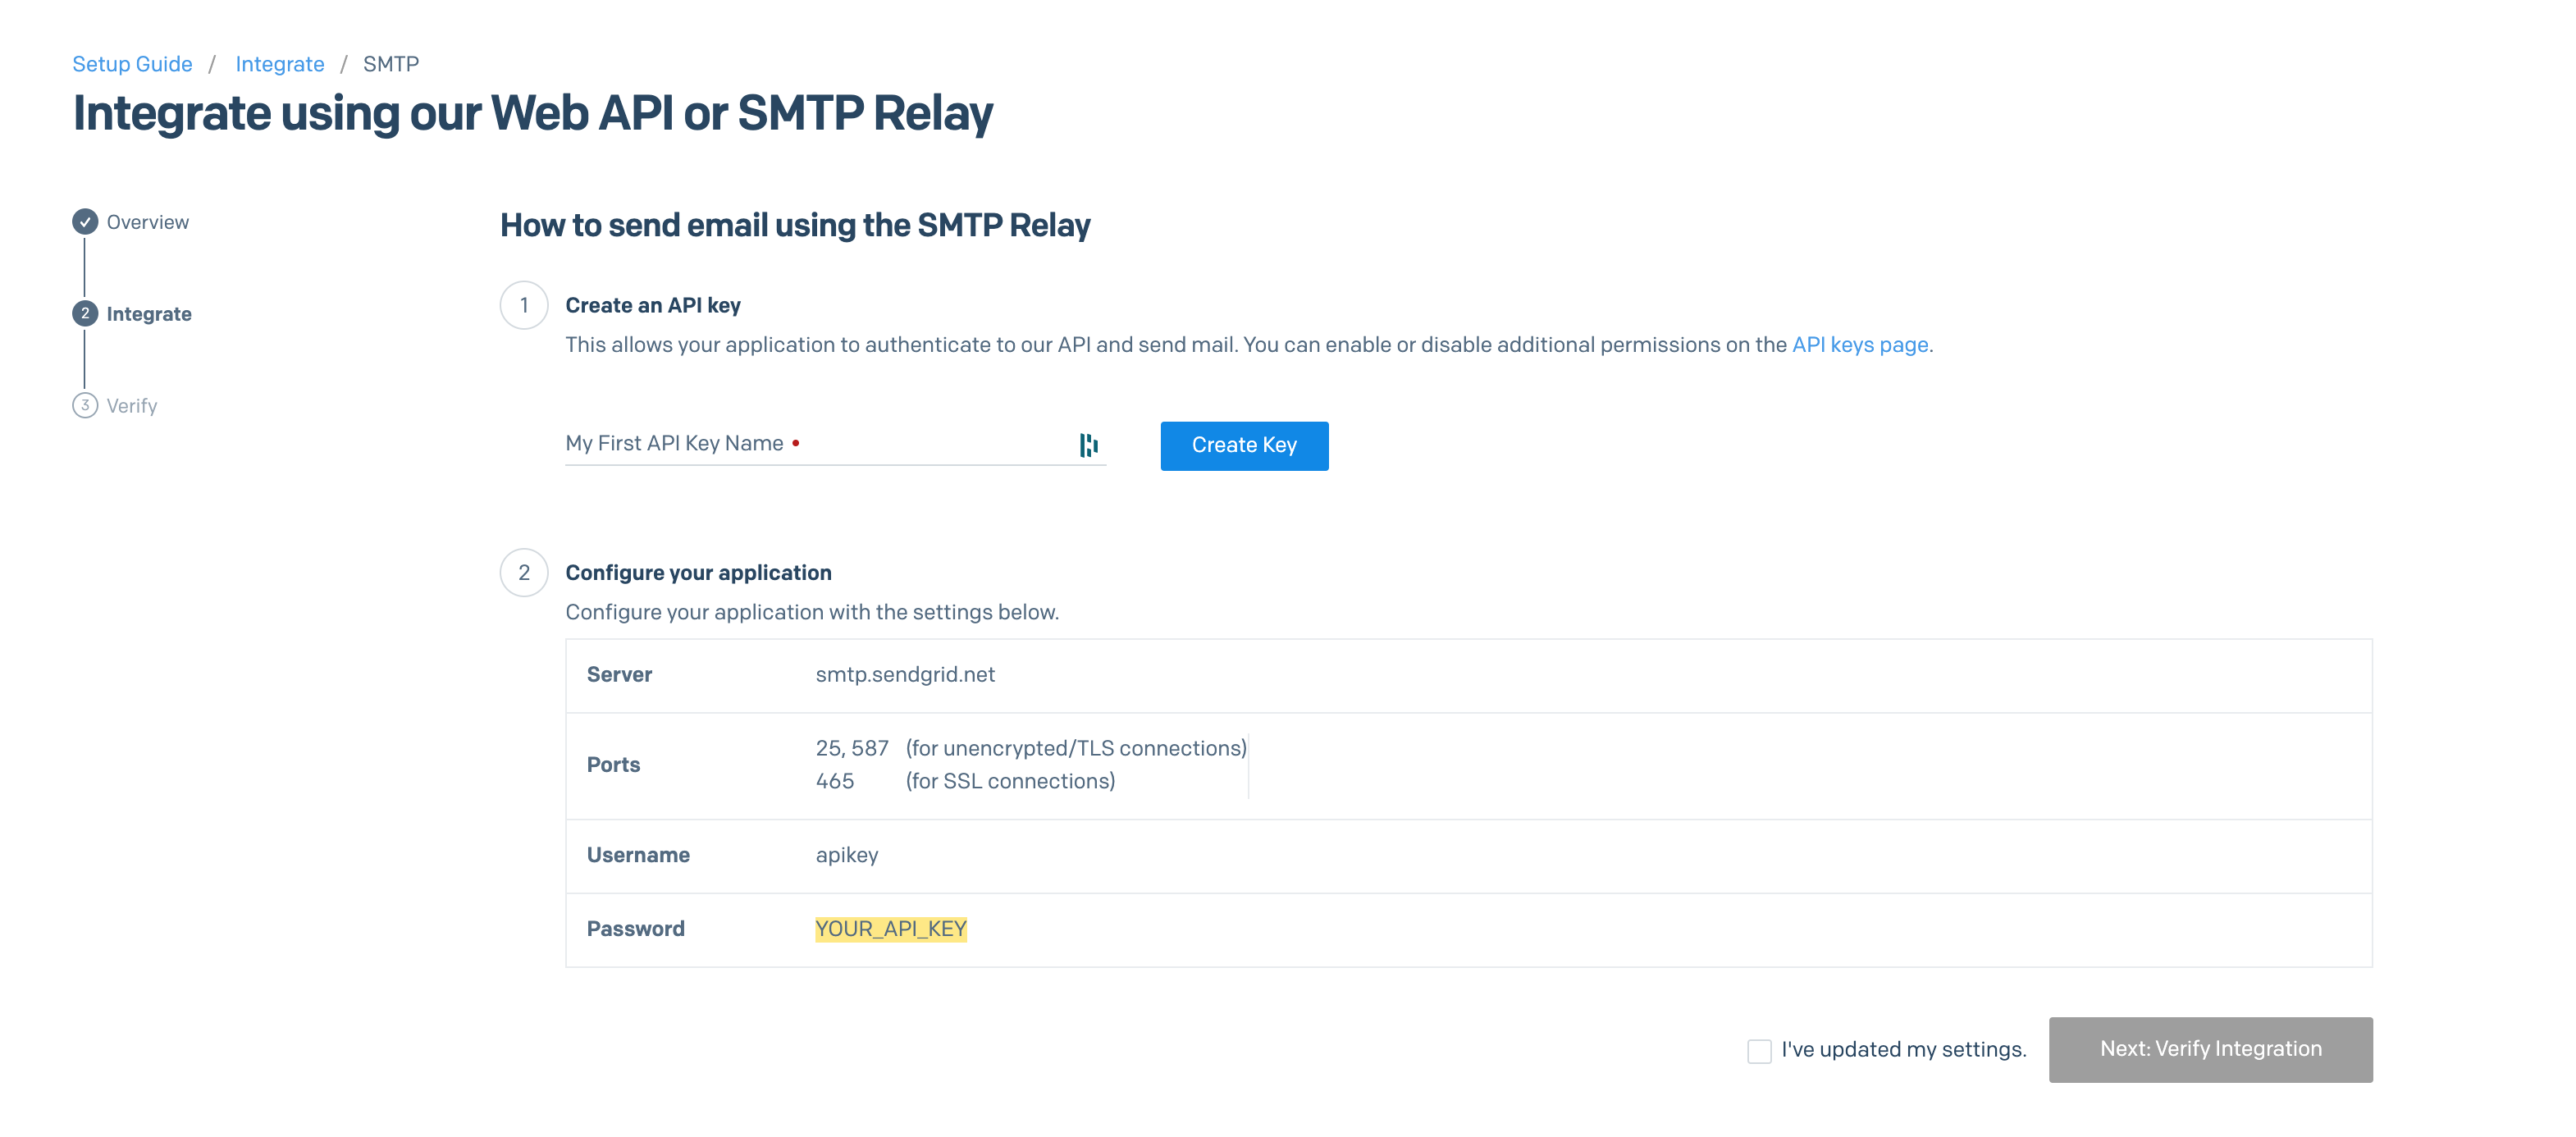Click the for SSL connections note
The height and width of the screenshot is (1137, 2576).
[1010, 782]
